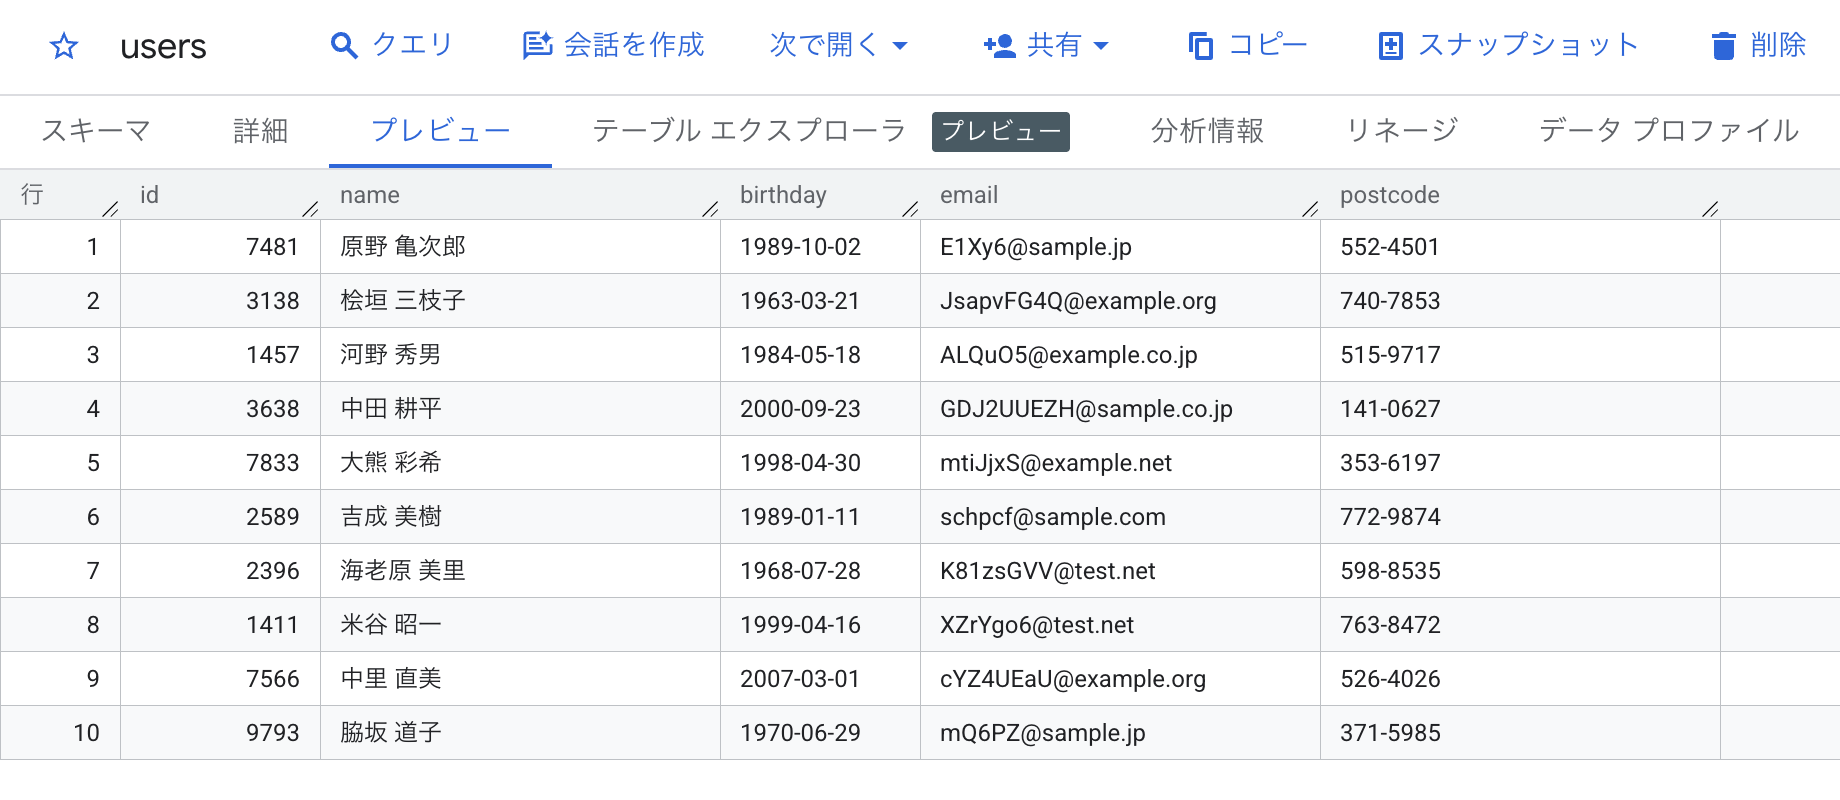
Task: Switch to the 分析情報 tab
Action: click(1207, 131)
